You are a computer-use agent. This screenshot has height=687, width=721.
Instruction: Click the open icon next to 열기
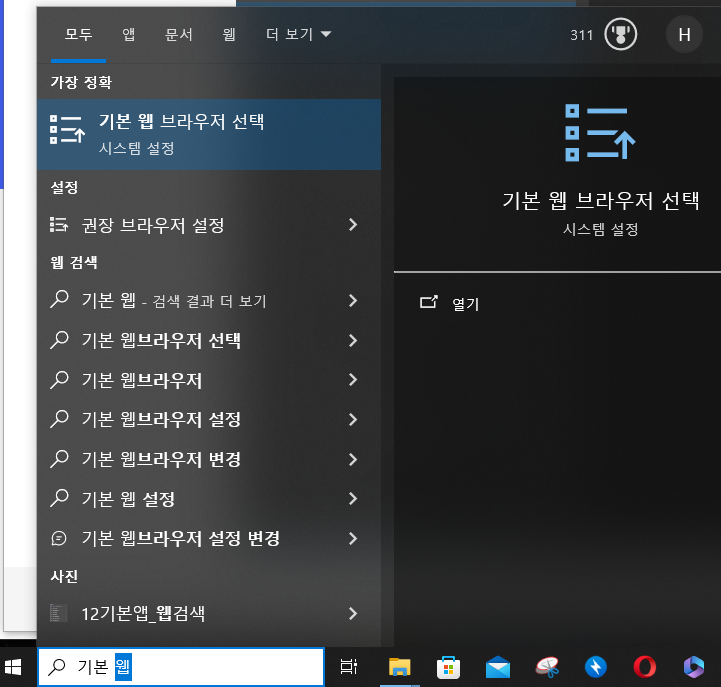click(x=429, y=302)
